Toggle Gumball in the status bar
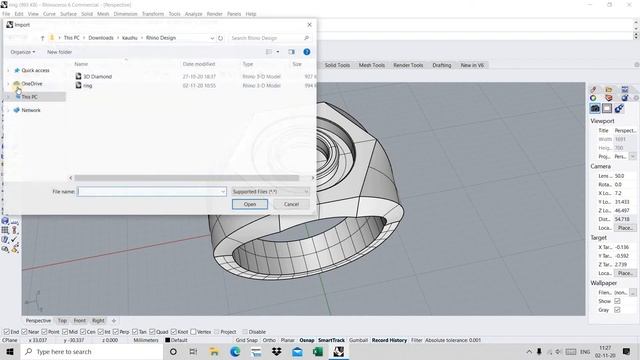The image size is (640, 360). pos(358,340)
